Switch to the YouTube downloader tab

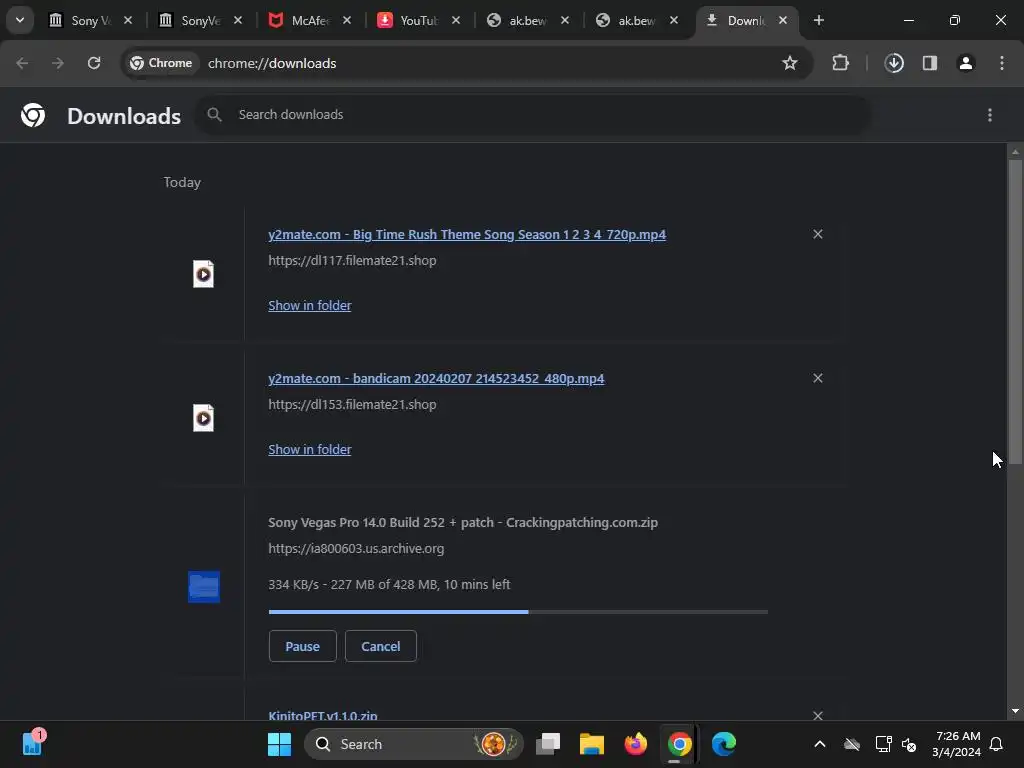[410, 20]
